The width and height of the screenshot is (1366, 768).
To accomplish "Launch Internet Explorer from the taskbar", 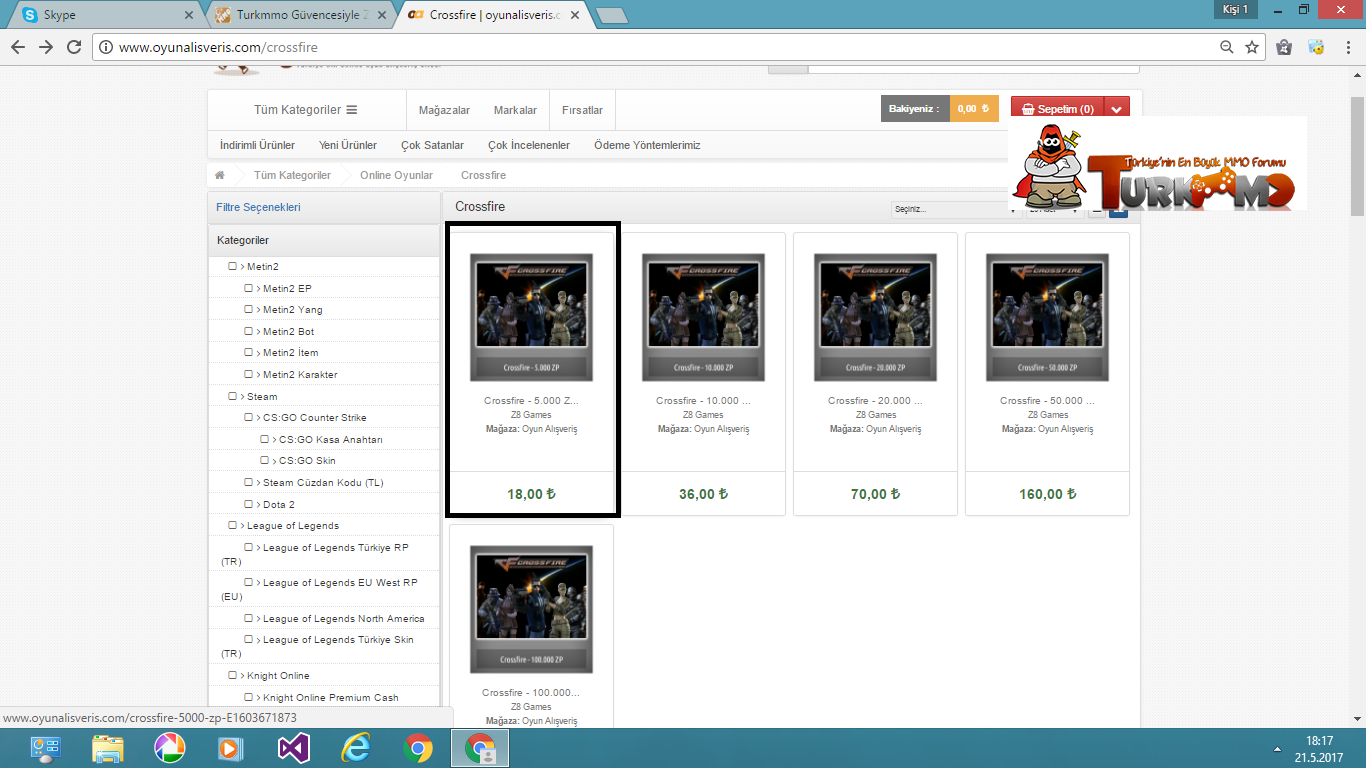I will pos(356,748).
